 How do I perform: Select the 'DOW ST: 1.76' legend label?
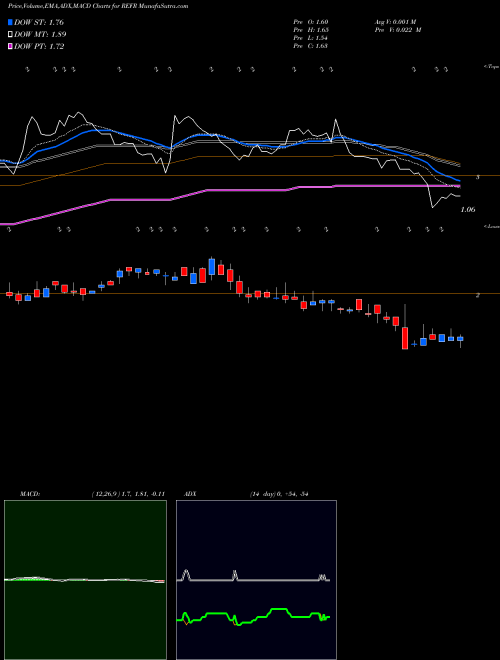click(x=39, y=22)
